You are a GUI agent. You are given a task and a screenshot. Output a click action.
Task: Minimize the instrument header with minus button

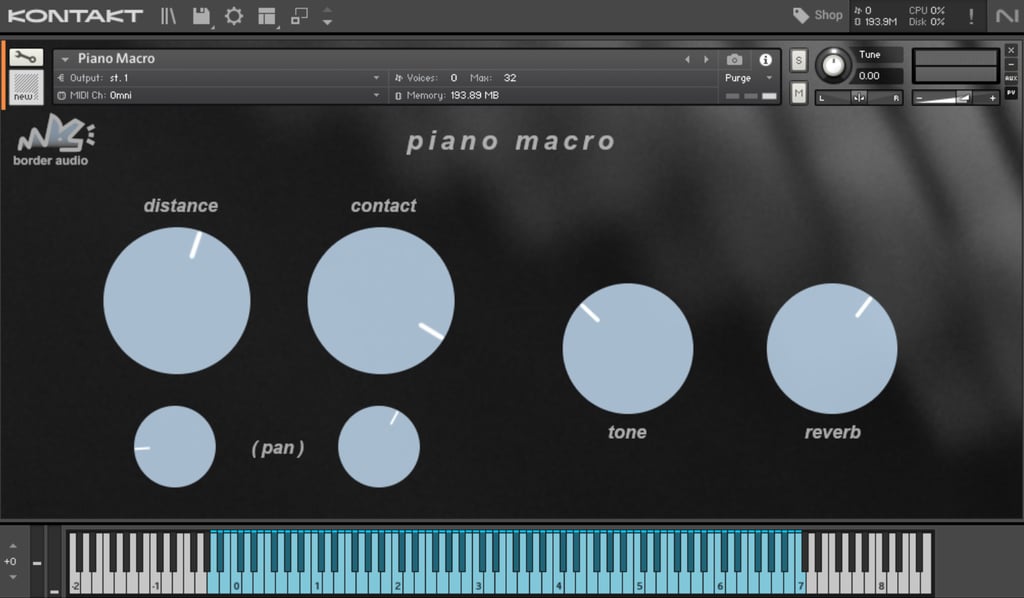[1011, 65]
